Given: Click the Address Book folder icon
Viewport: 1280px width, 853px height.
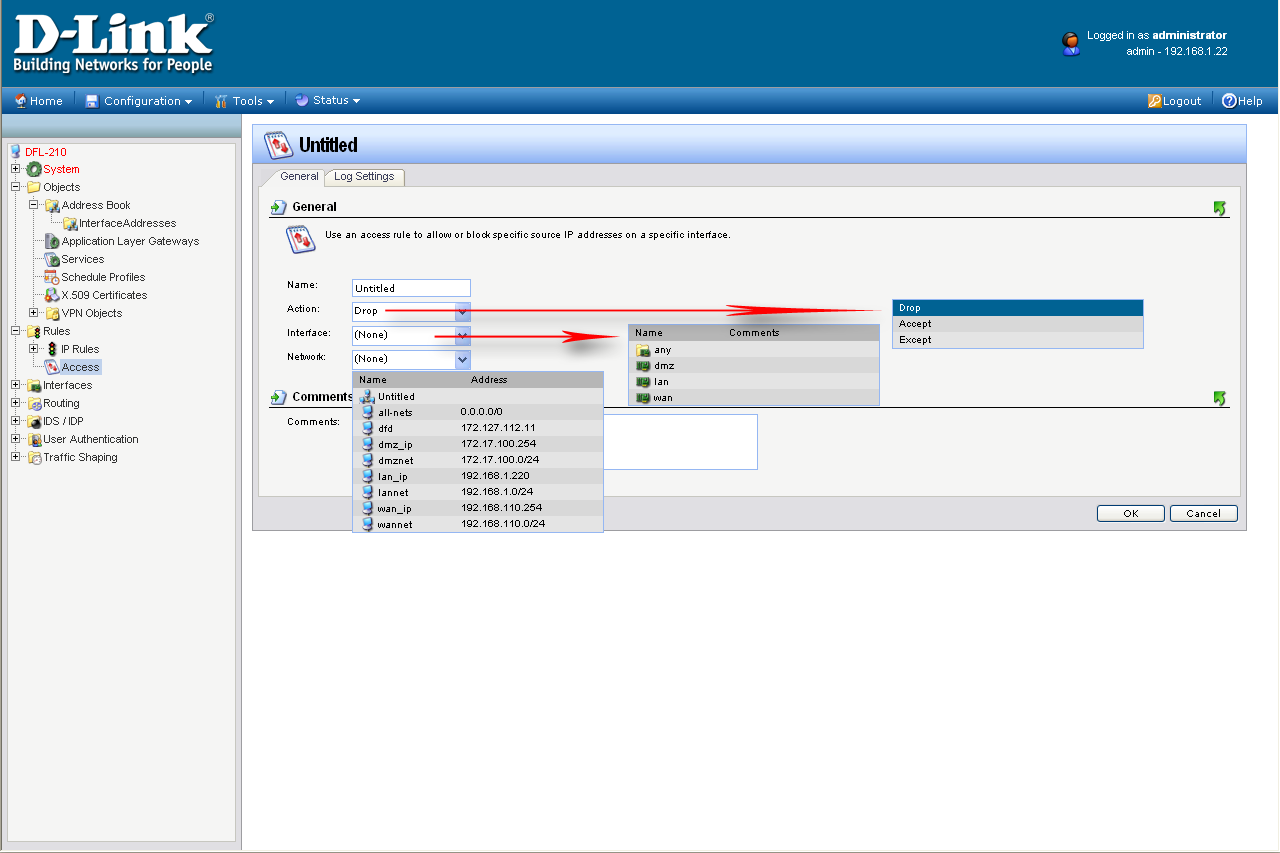Looking at the screenshot, I should tap(52, 205).
